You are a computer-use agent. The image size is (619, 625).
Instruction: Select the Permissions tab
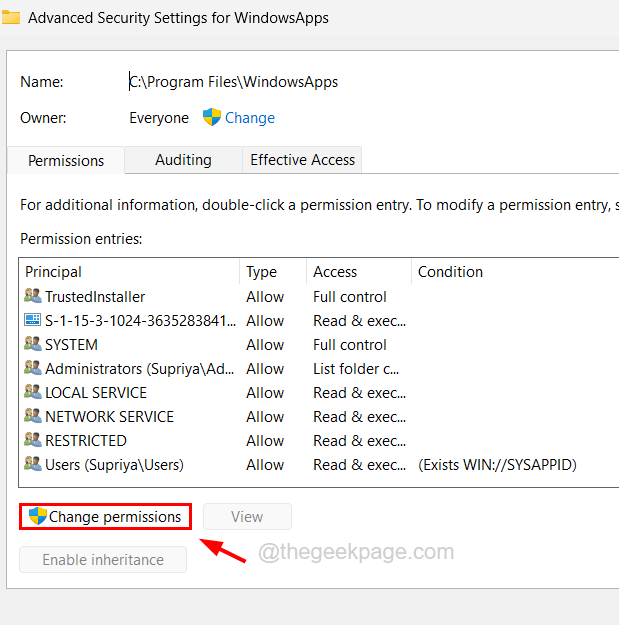[66, 161]
